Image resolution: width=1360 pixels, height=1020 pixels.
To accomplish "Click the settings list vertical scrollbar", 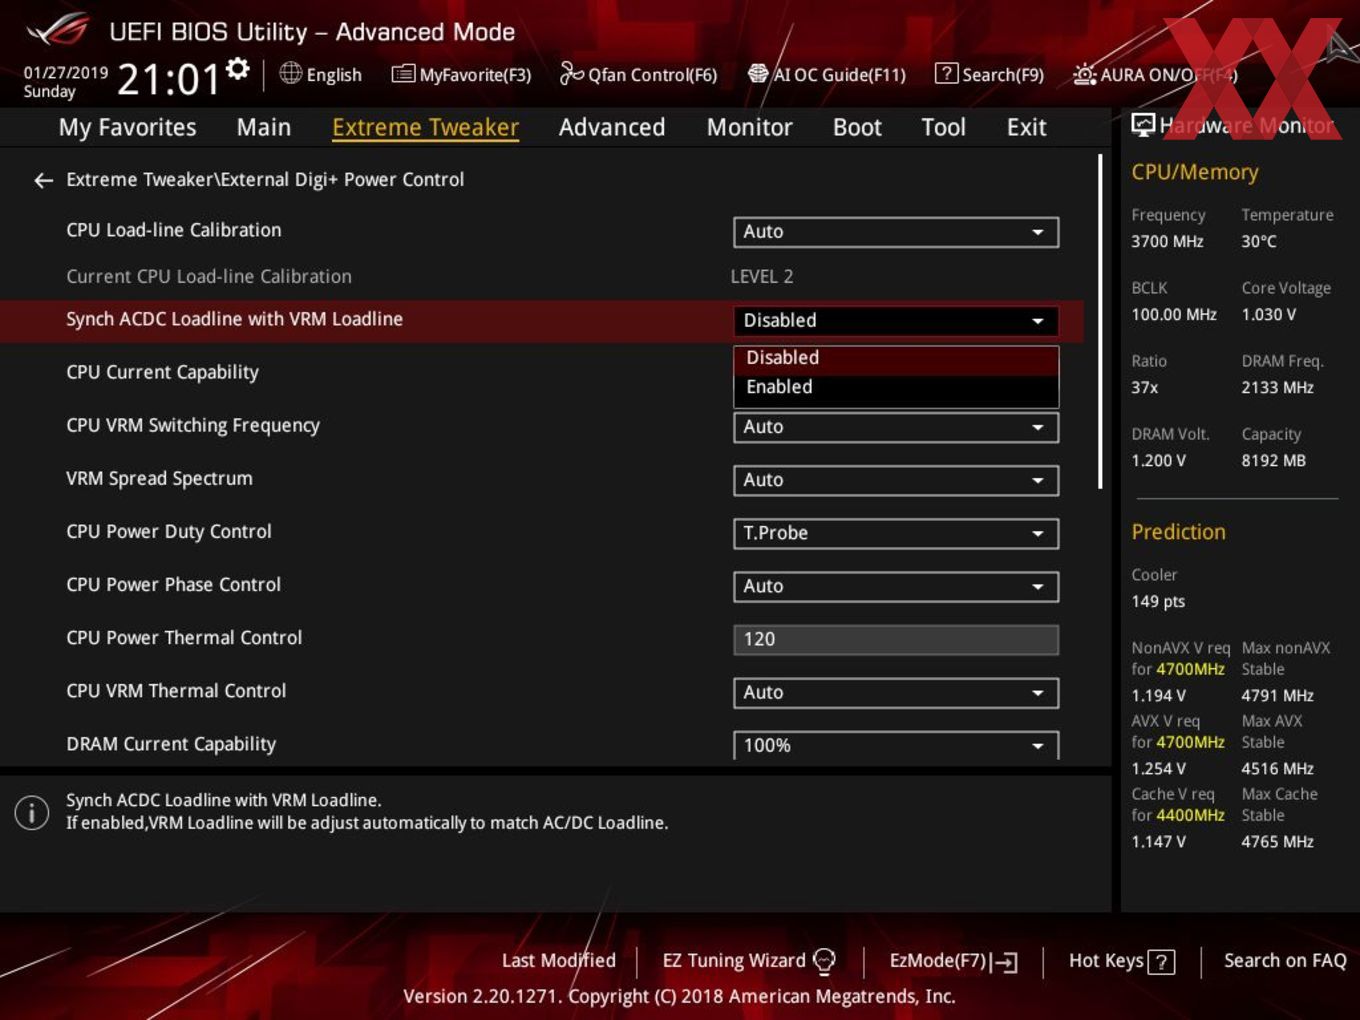I will (1100, 321).
